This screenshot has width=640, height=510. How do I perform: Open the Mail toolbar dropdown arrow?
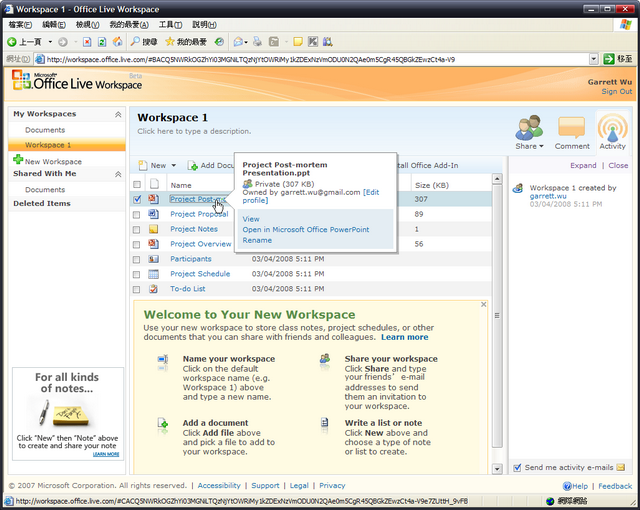[x=246, y=42]
